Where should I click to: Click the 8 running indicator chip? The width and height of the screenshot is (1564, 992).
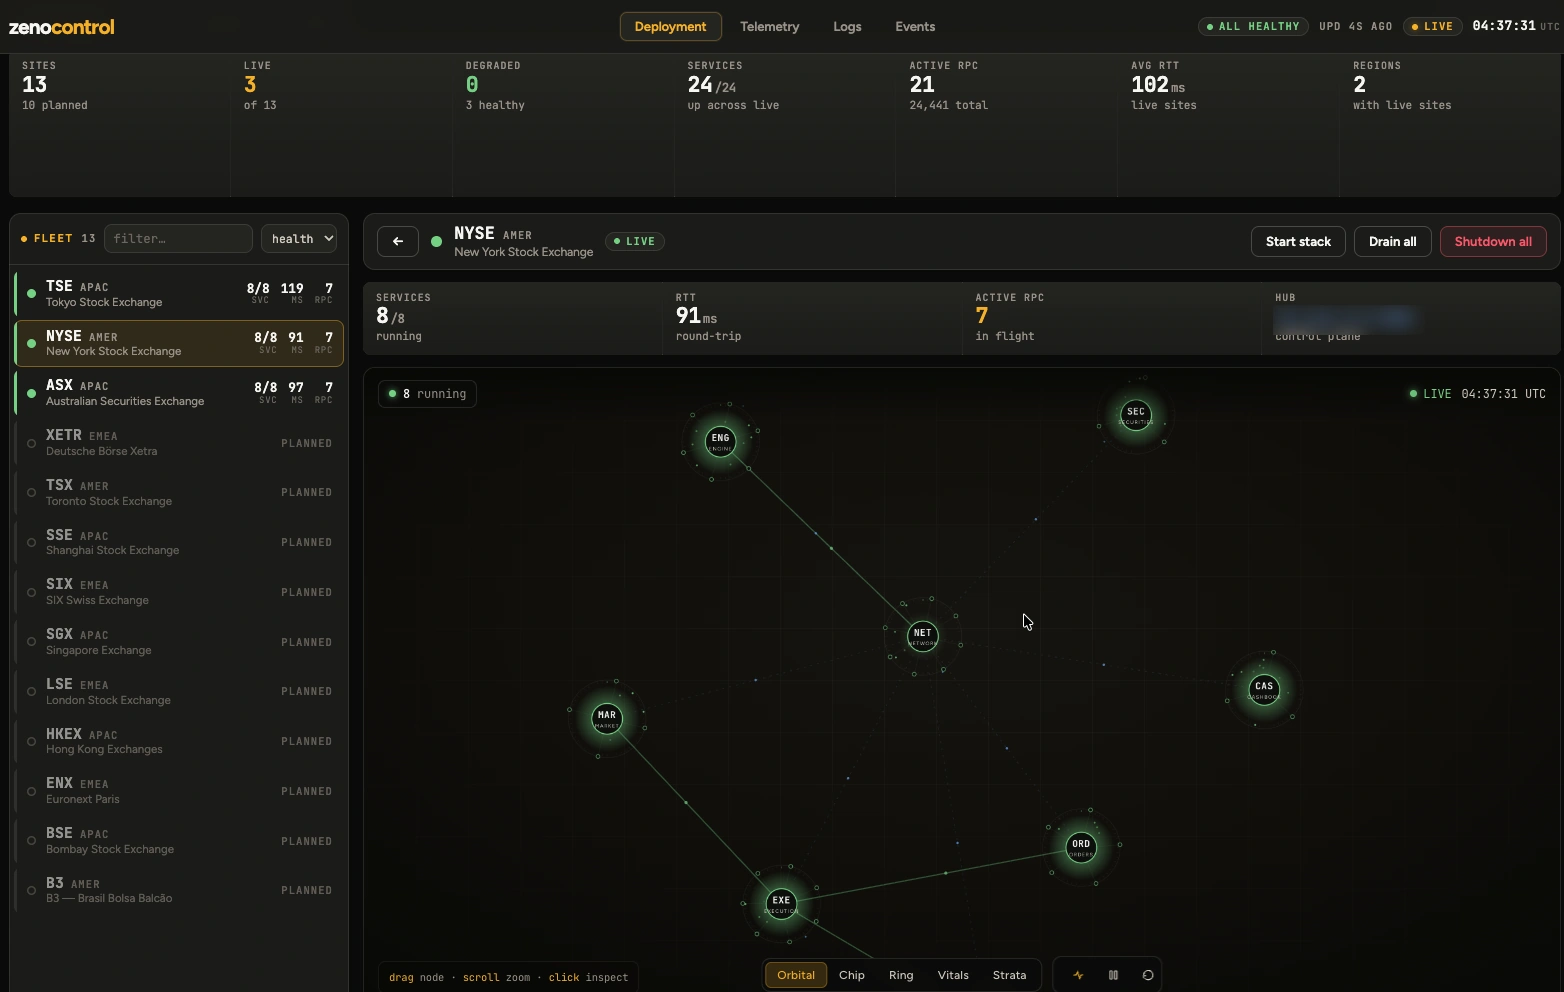(428, 394)
